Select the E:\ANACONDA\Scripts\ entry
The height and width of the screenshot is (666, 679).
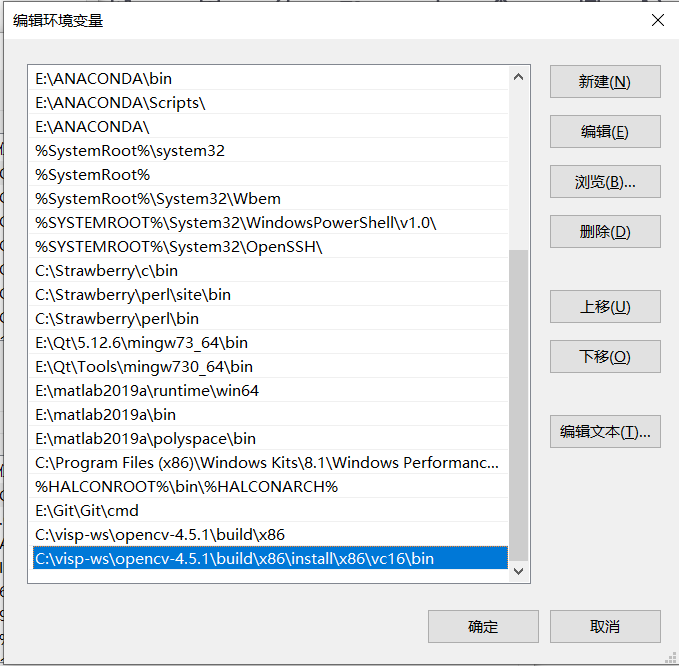coord(268,103)
